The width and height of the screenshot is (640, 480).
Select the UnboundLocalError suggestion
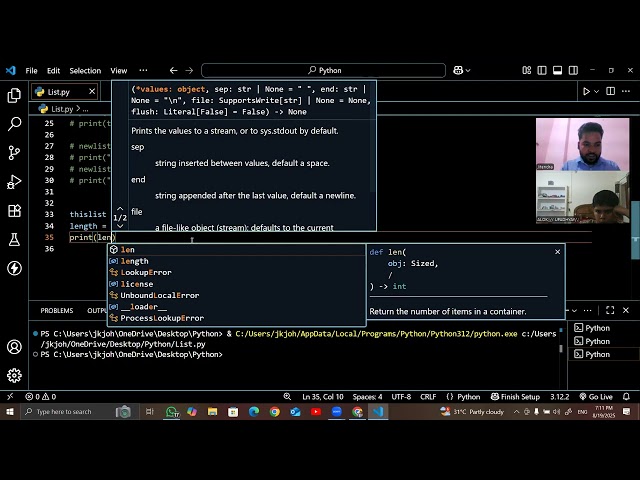(x=237, y=296)
